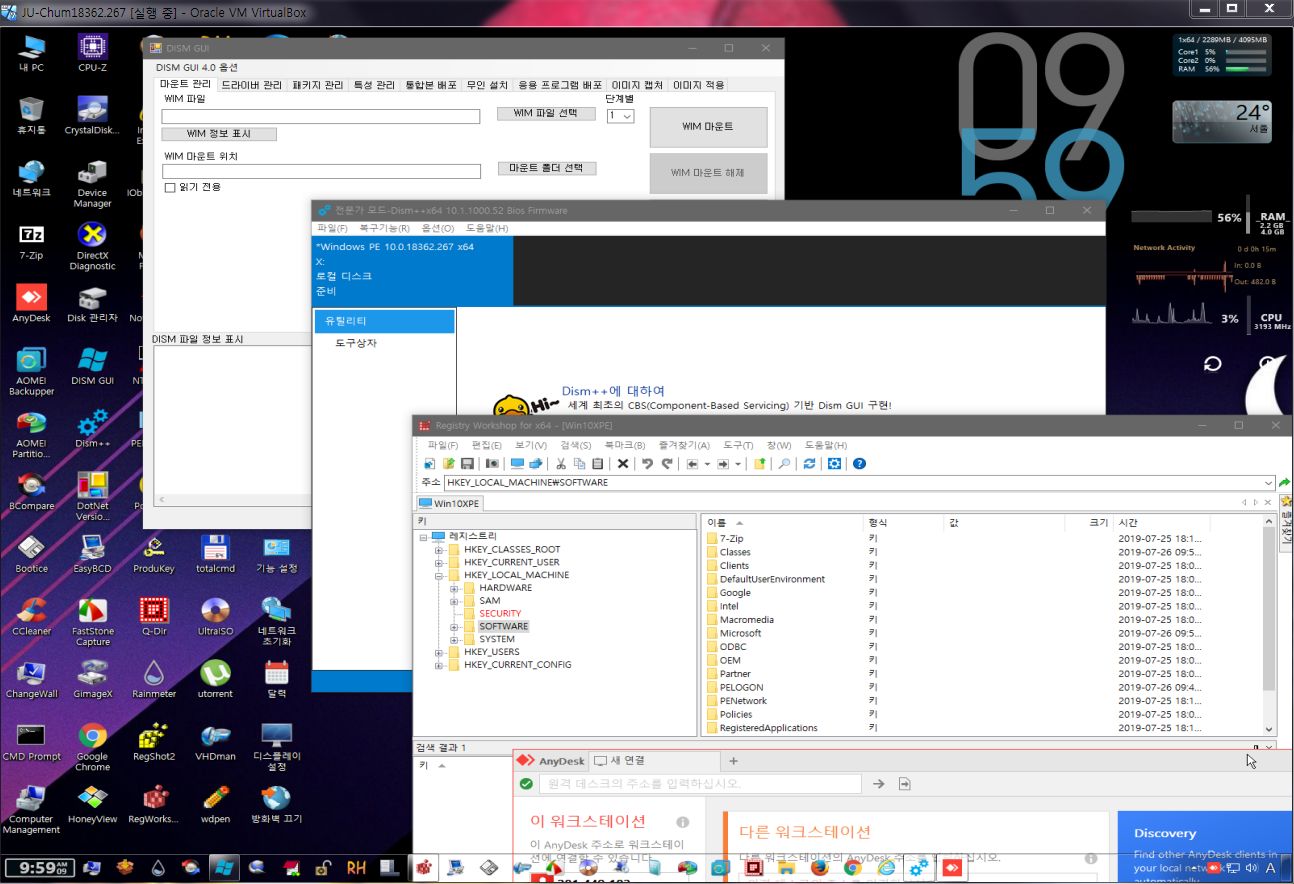The height and width of the screenshot is (884, 1294).
Task: Open the 단계별 index combo box in DISM GUI
Action: click(x=621, y=116)
